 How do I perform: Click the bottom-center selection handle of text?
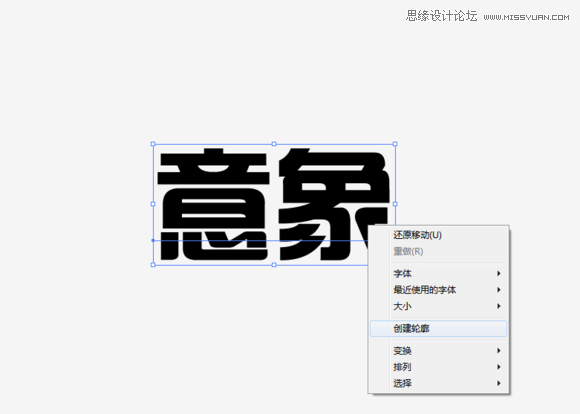(x=274, y=265)
